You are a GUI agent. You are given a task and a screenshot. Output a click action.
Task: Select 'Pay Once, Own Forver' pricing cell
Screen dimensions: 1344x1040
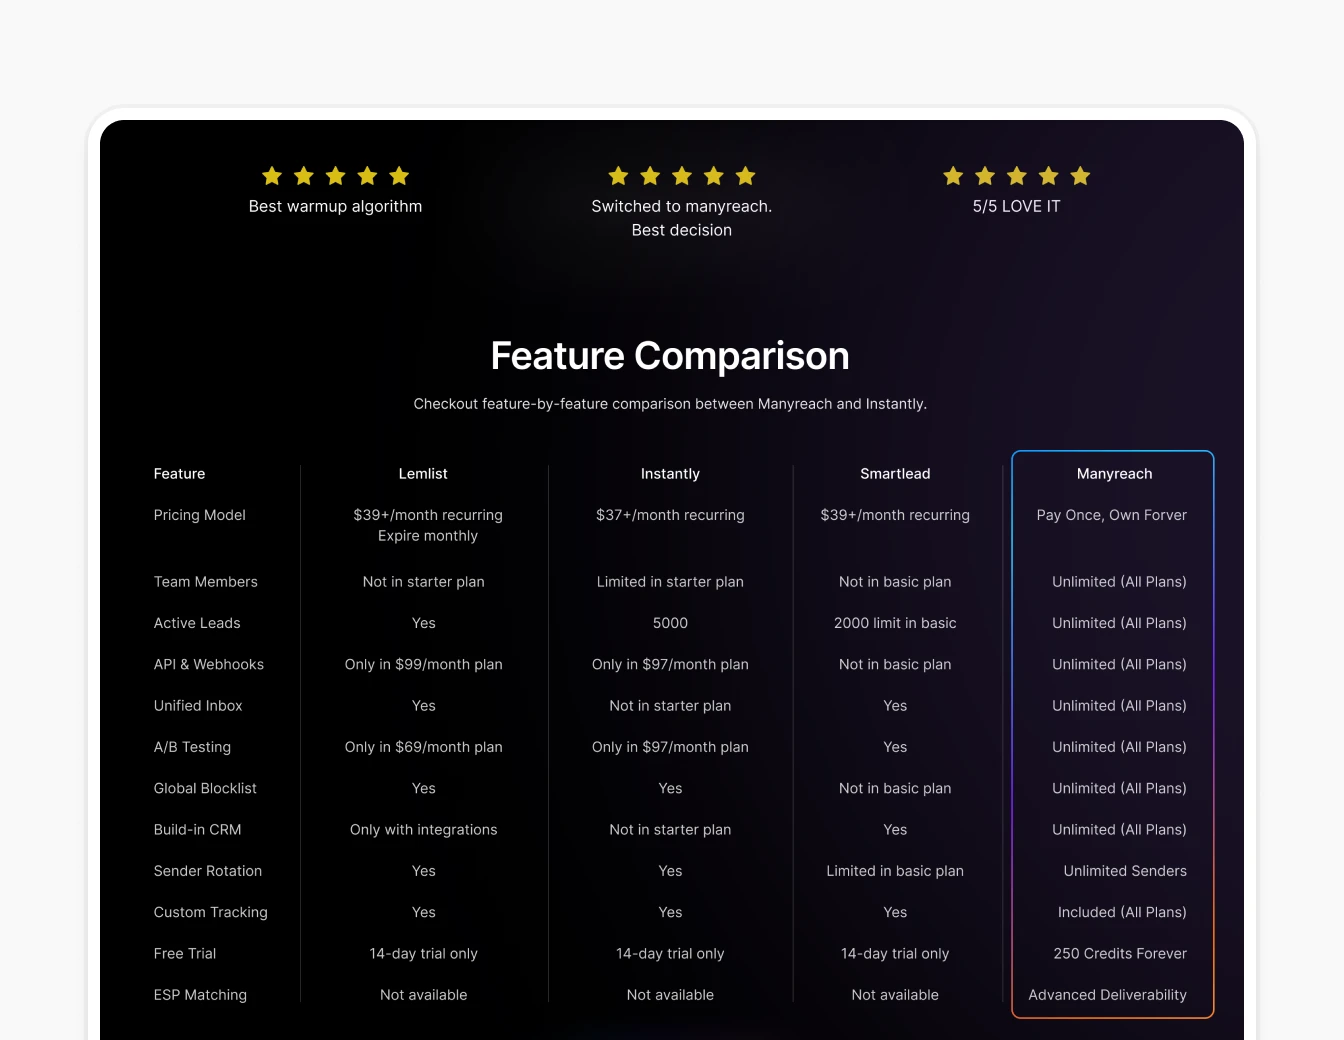coord(1111,515)
